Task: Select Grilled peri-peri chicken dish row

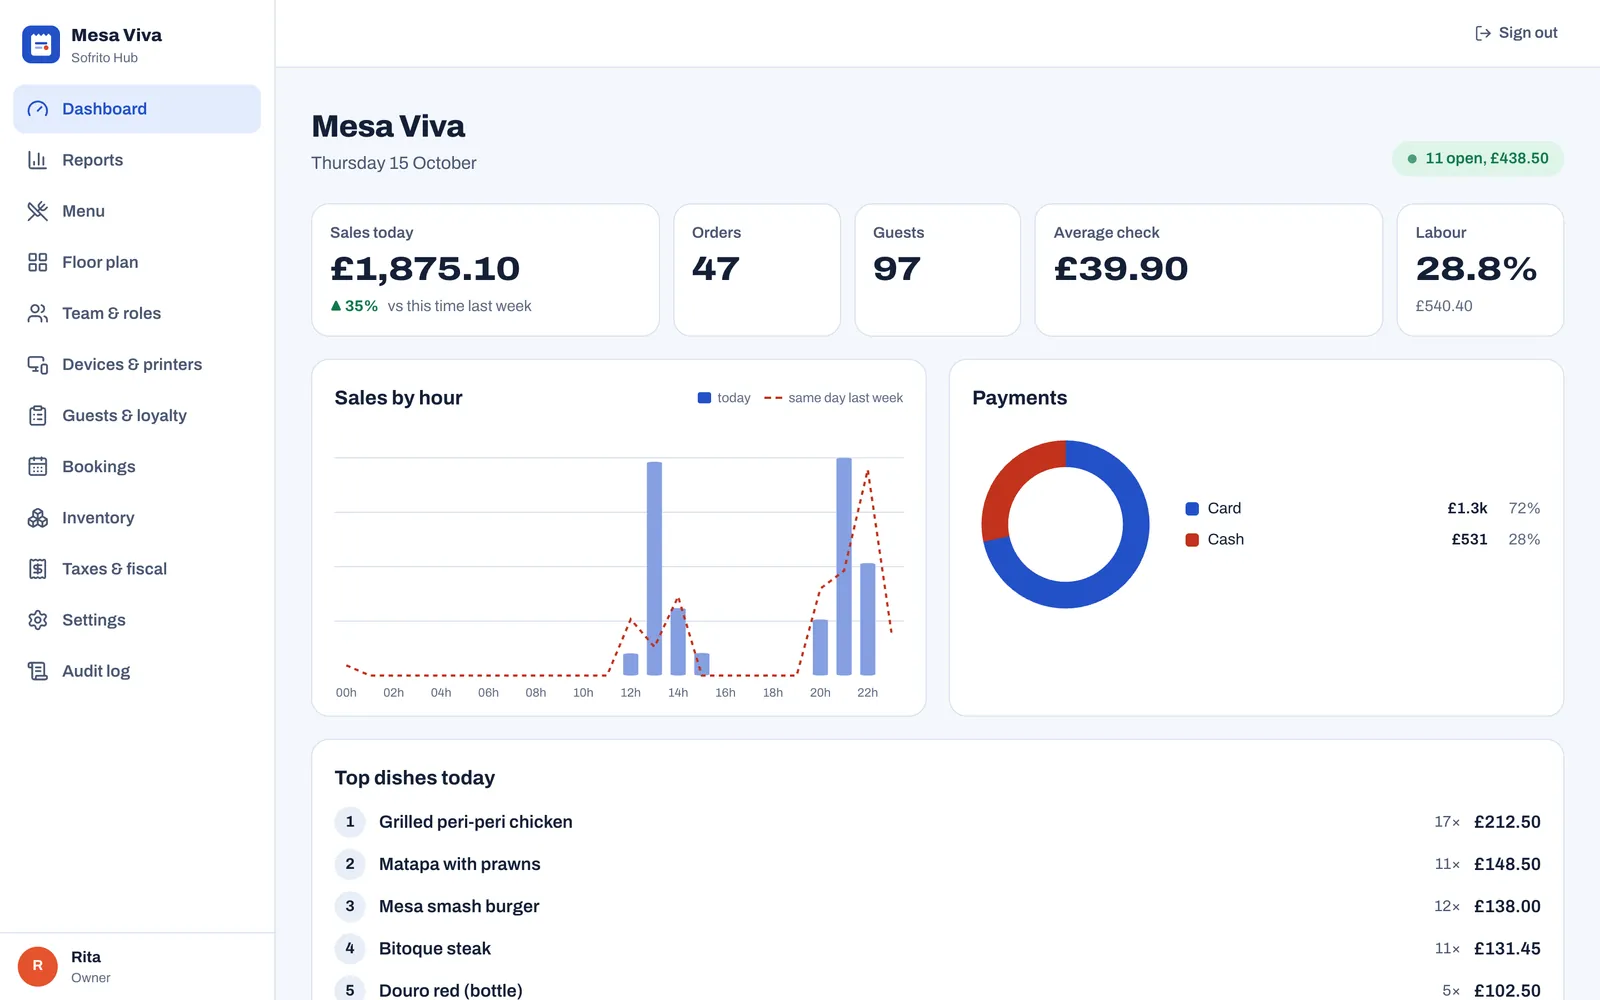Action: click(x=937, y=822)
